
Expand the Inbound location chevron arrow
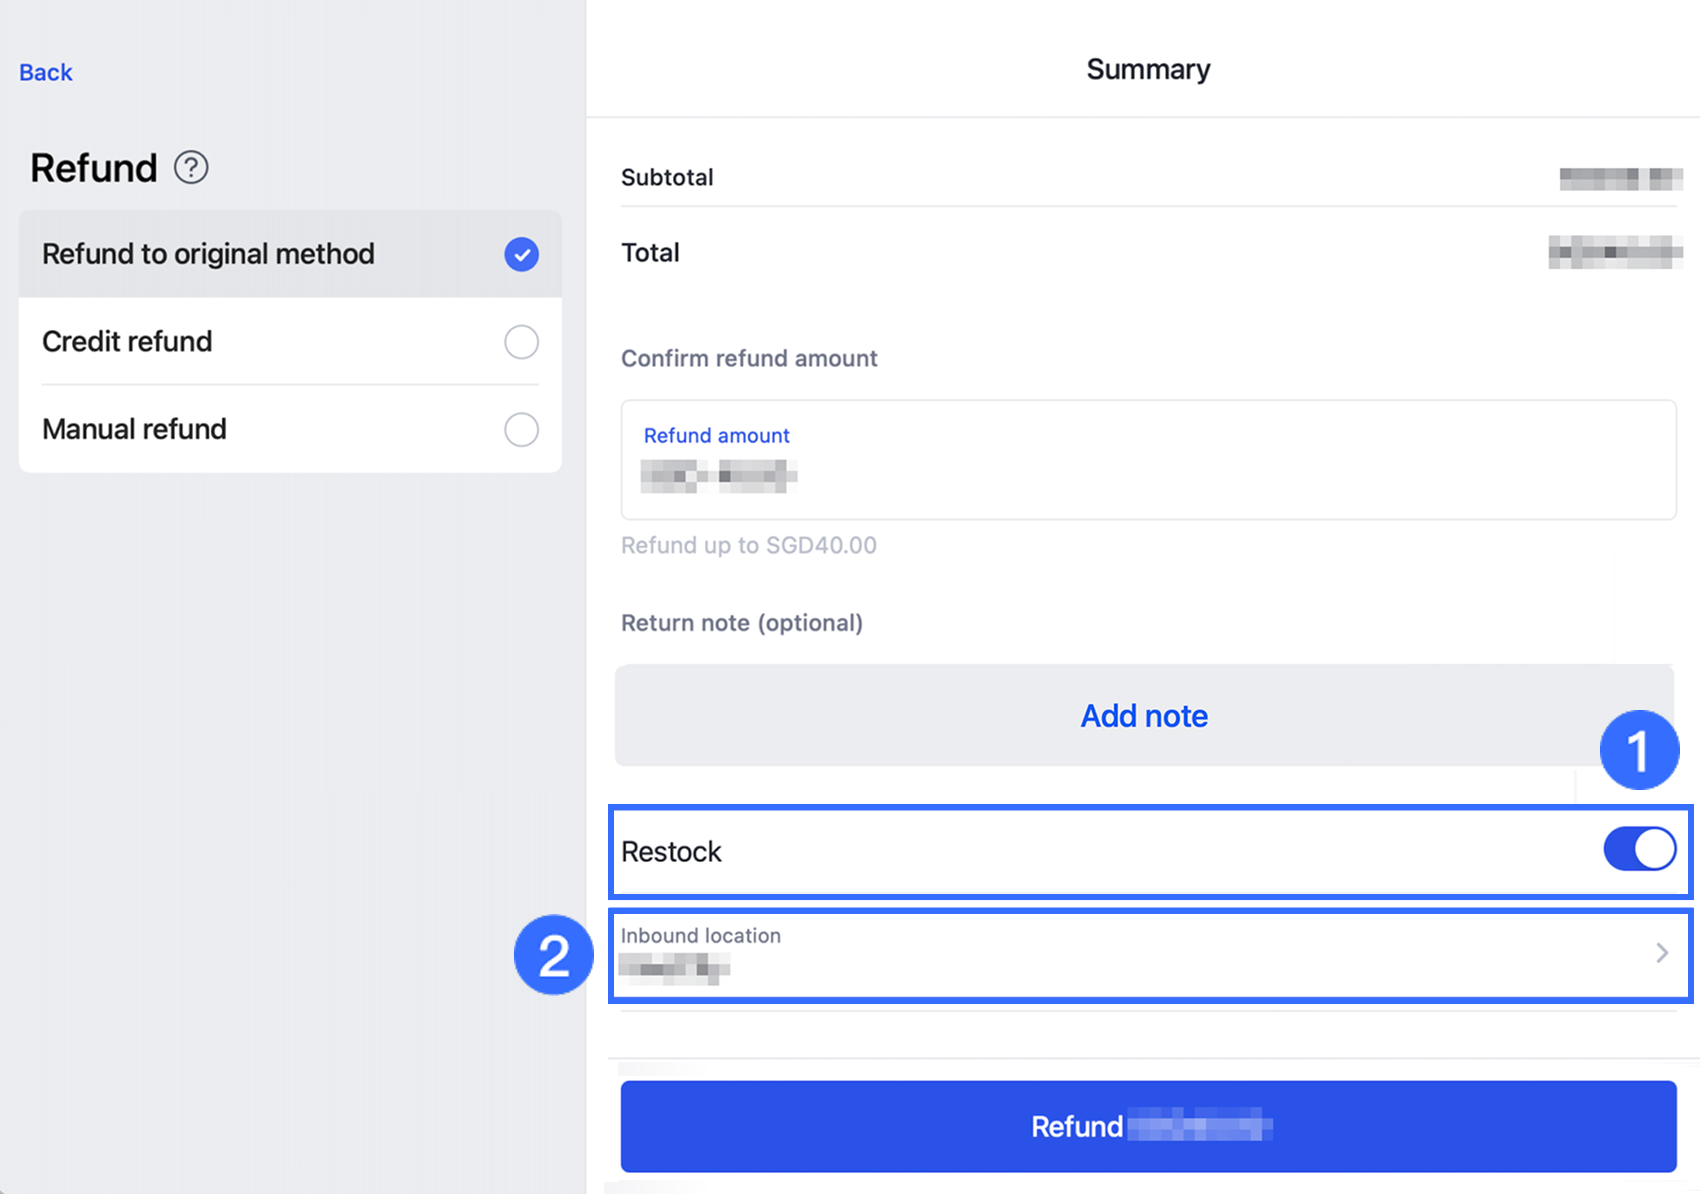point(1661,953)
